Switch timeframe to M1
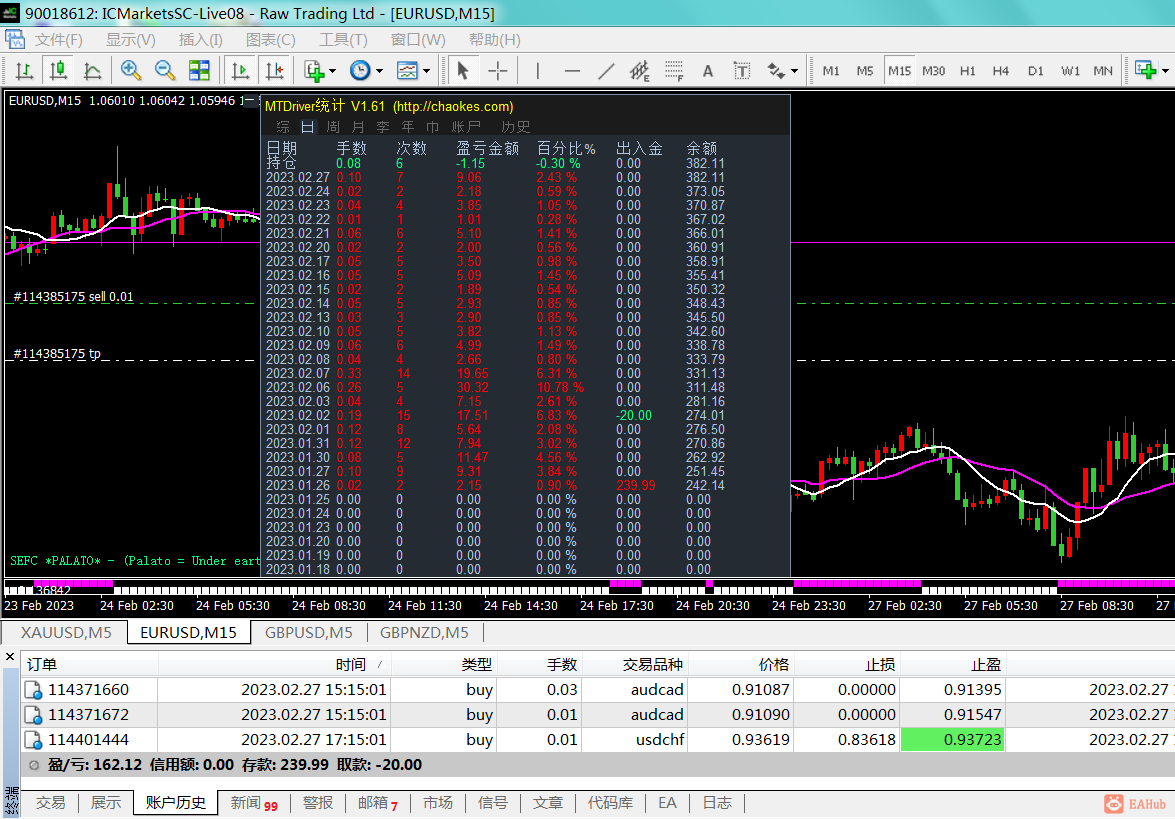1175x819 pixels. 831,70
